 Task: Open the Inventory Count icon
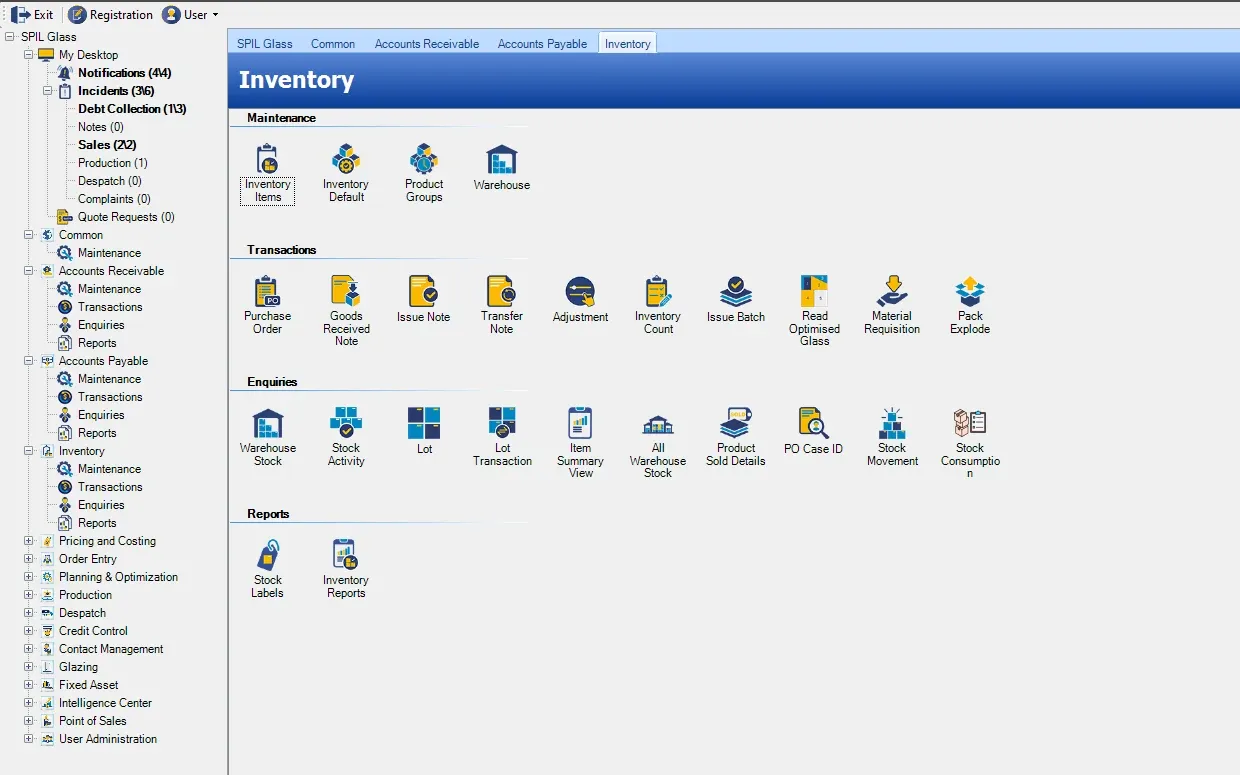point(658,304)
